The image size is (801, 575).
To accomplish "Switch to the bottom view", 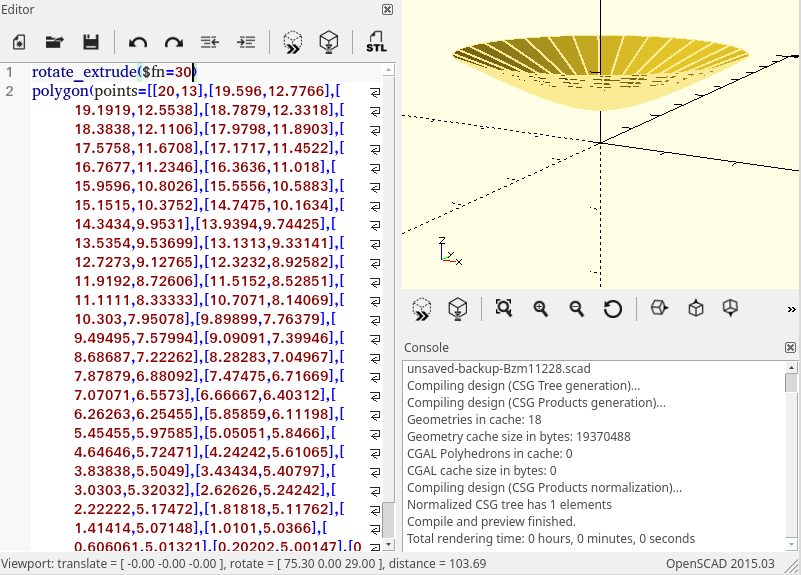I will pos(731,308).
